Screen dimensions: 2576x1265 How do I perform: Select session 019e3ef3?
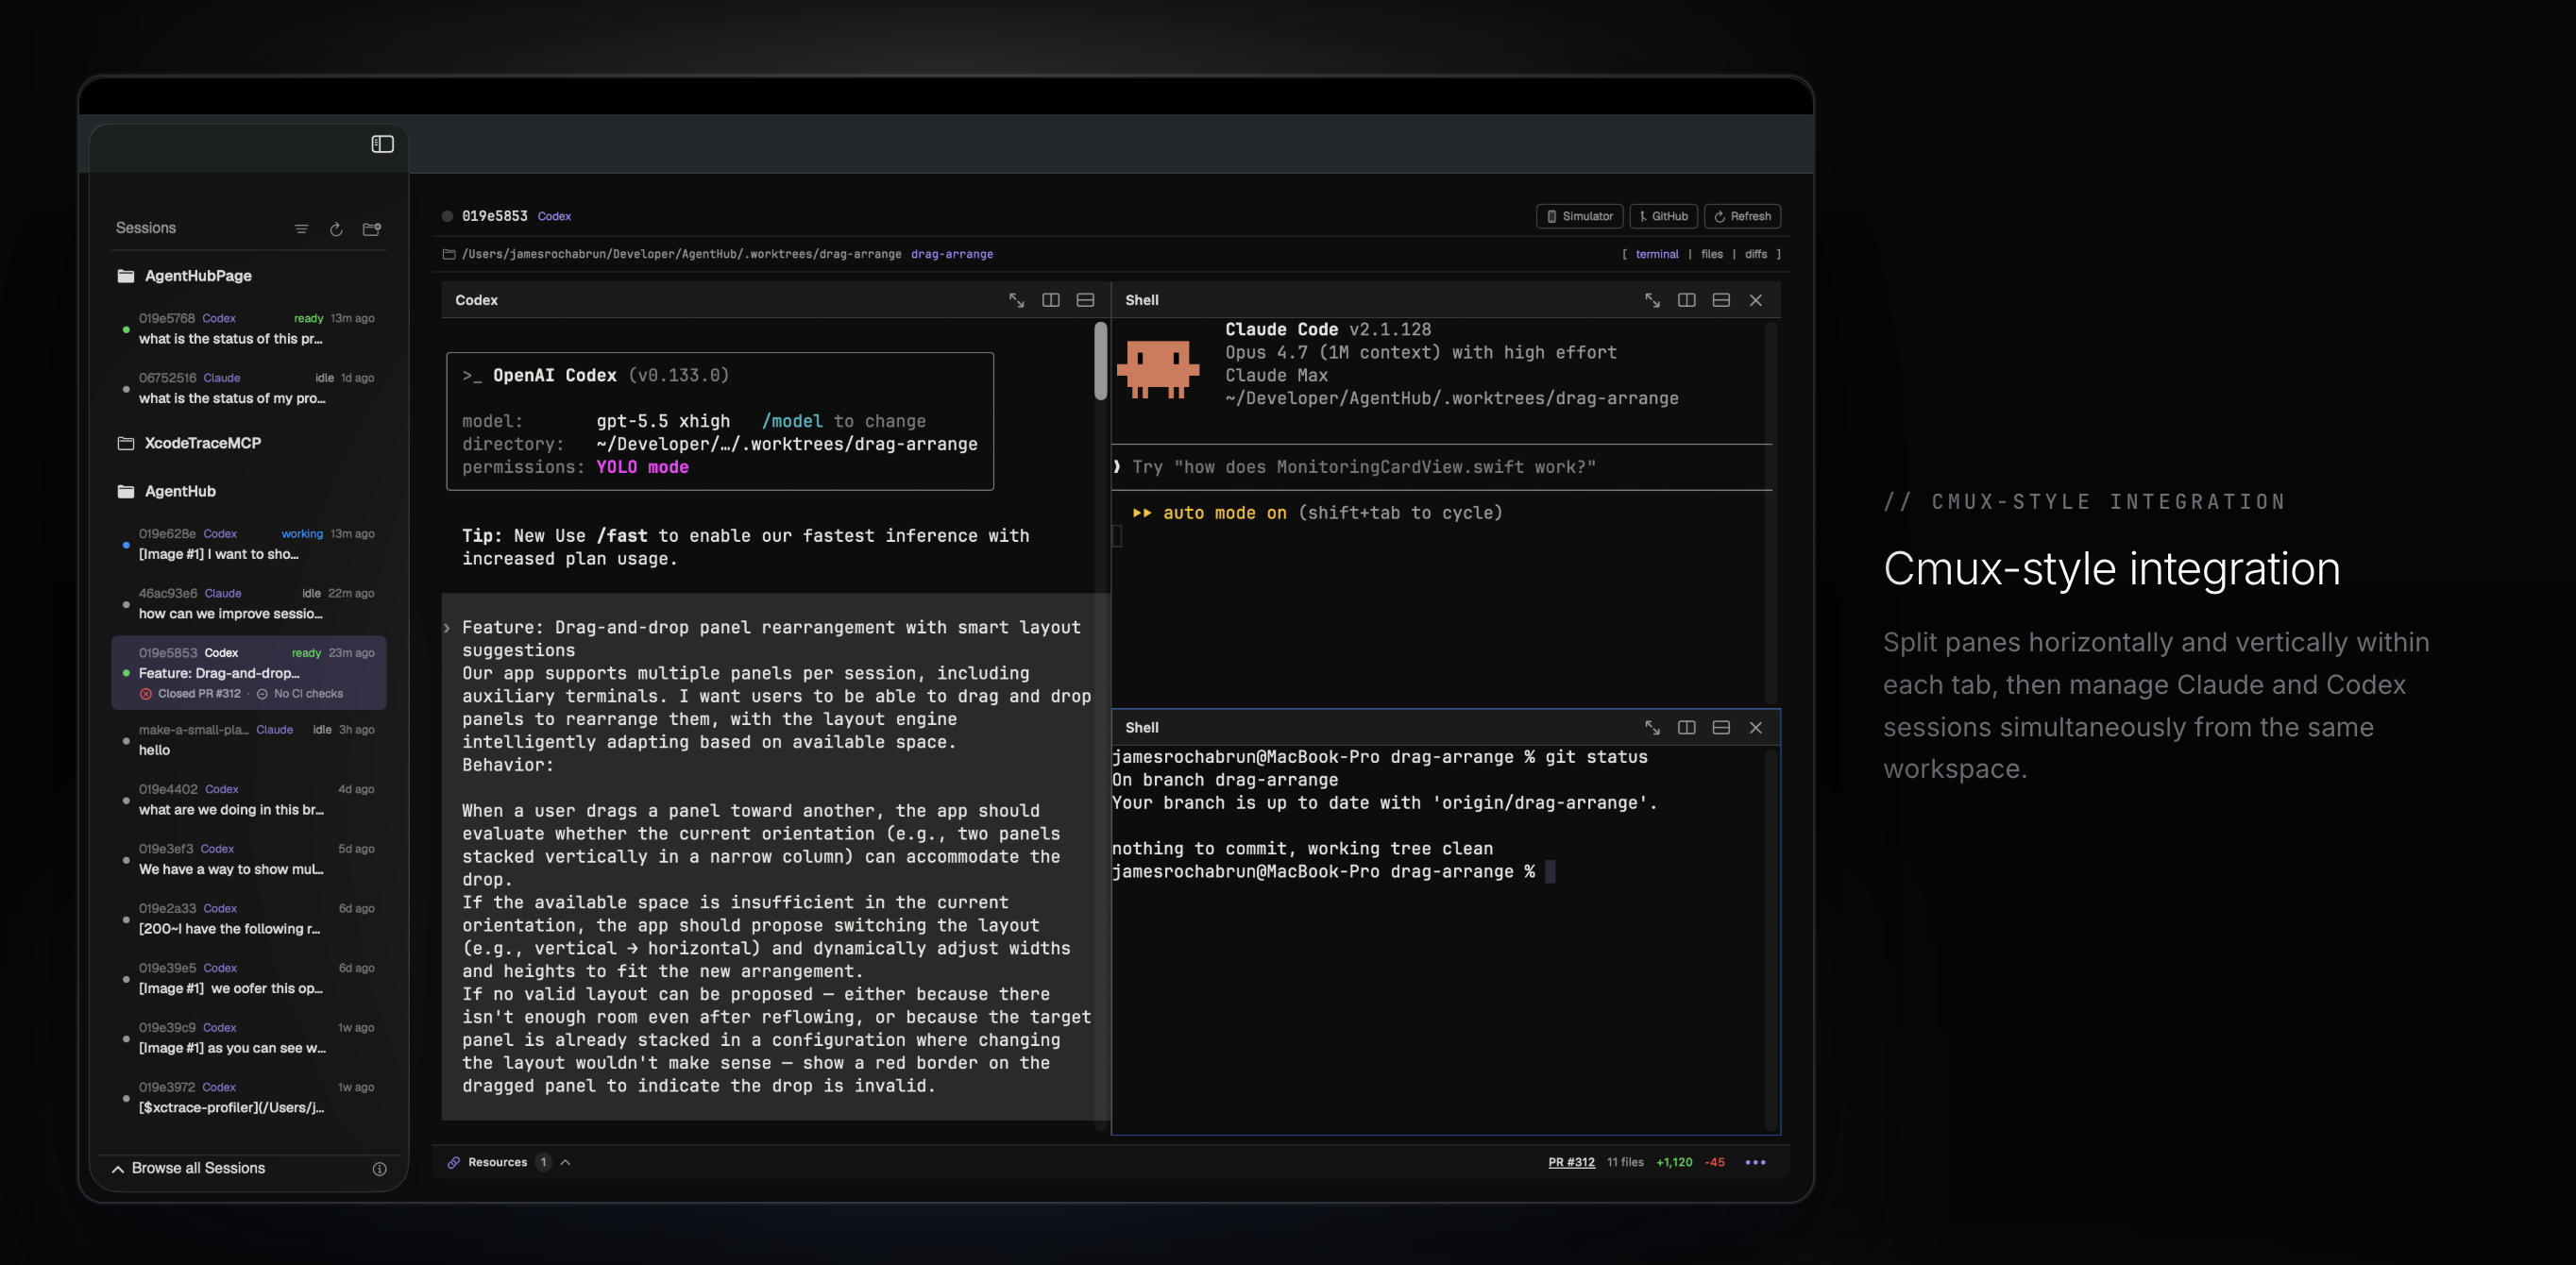tap(249, 859)
